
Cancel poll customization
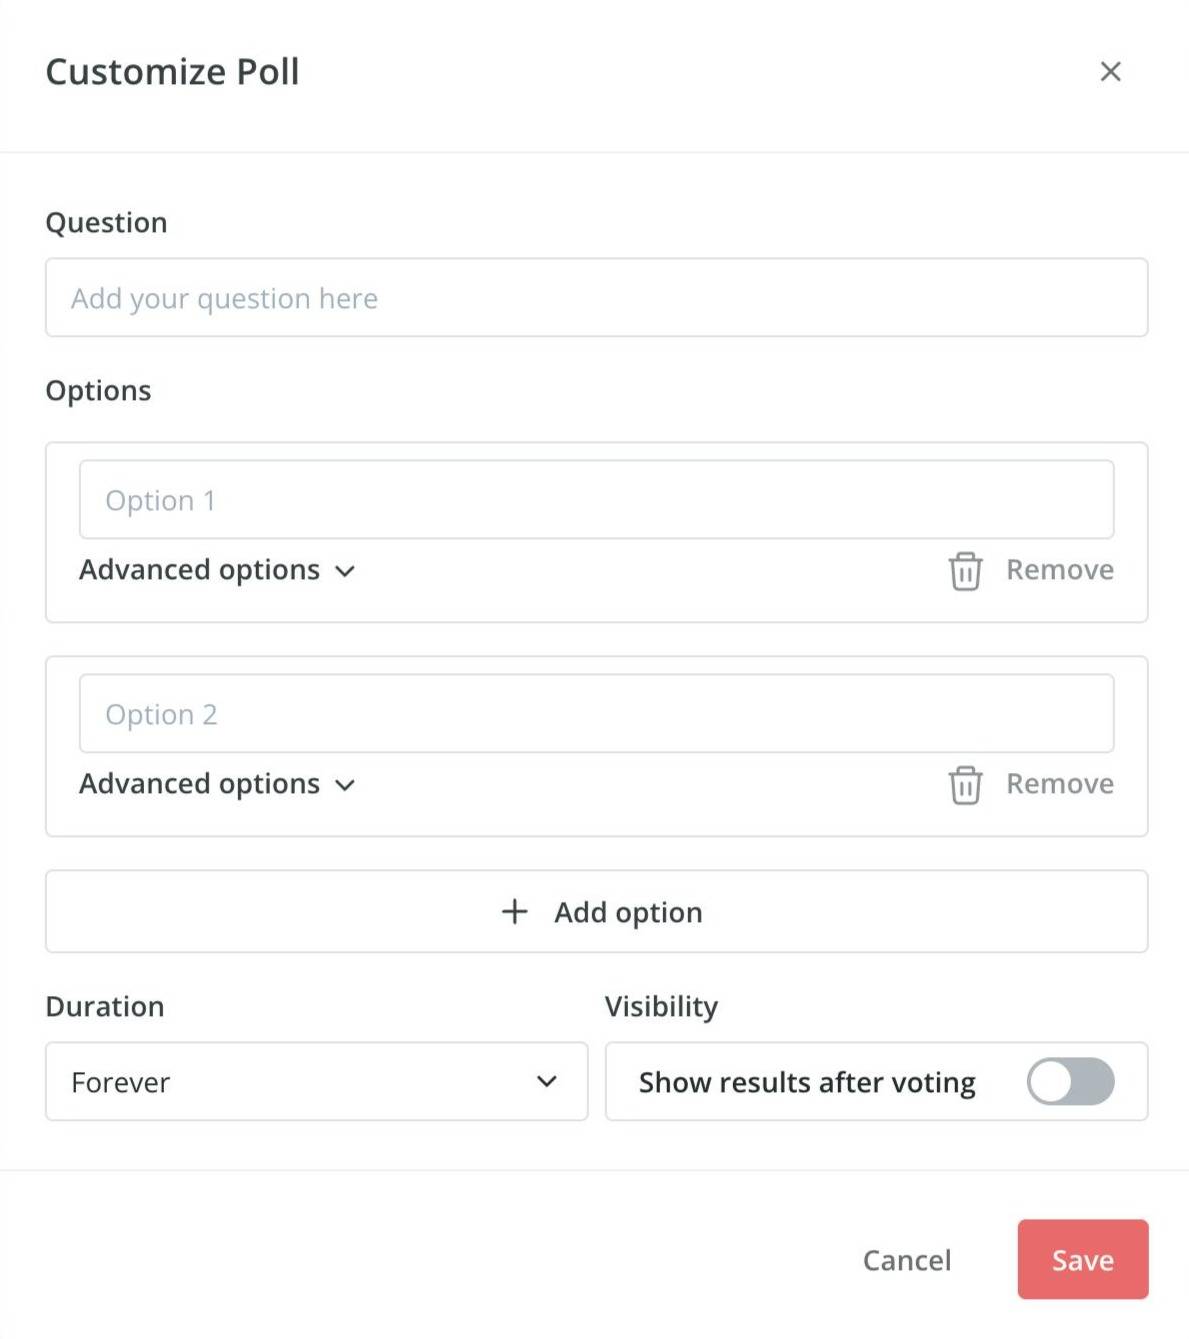pyautogui.click(x=907, y=1260)
